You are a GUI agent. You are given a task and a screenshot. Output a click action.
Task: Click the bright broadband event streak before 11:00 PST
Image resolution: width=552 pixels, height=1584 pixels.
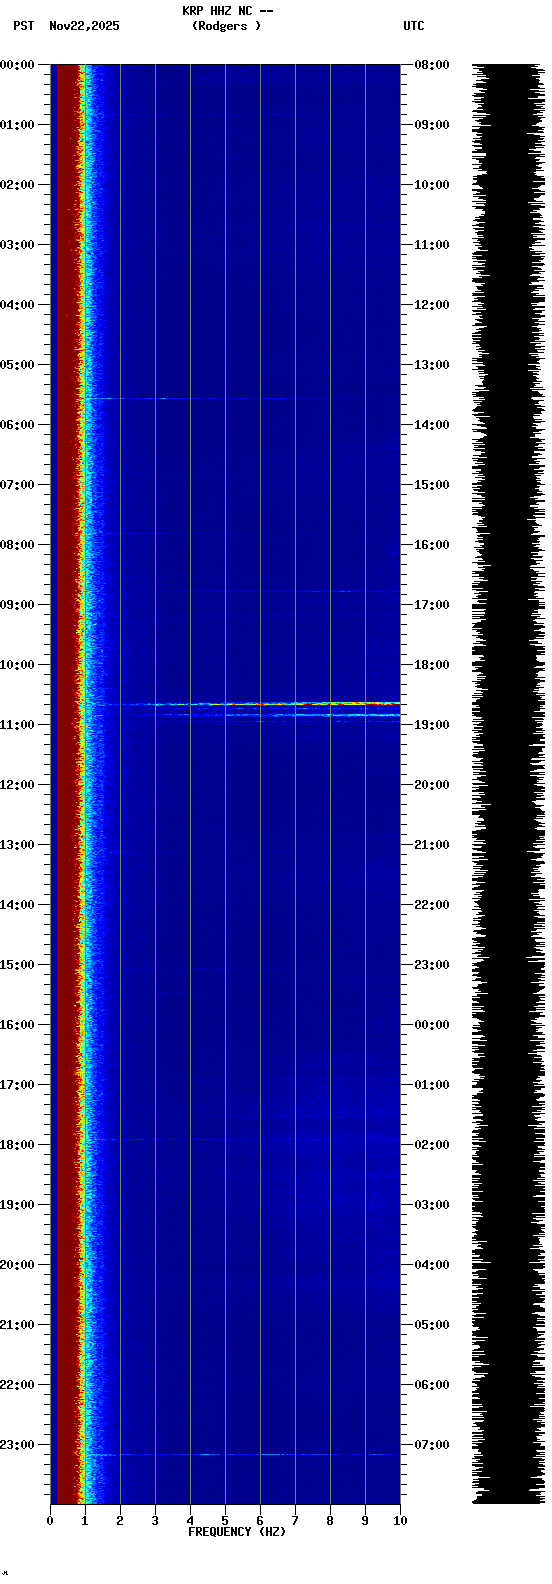pyautogui.click(x=245, y=704)
